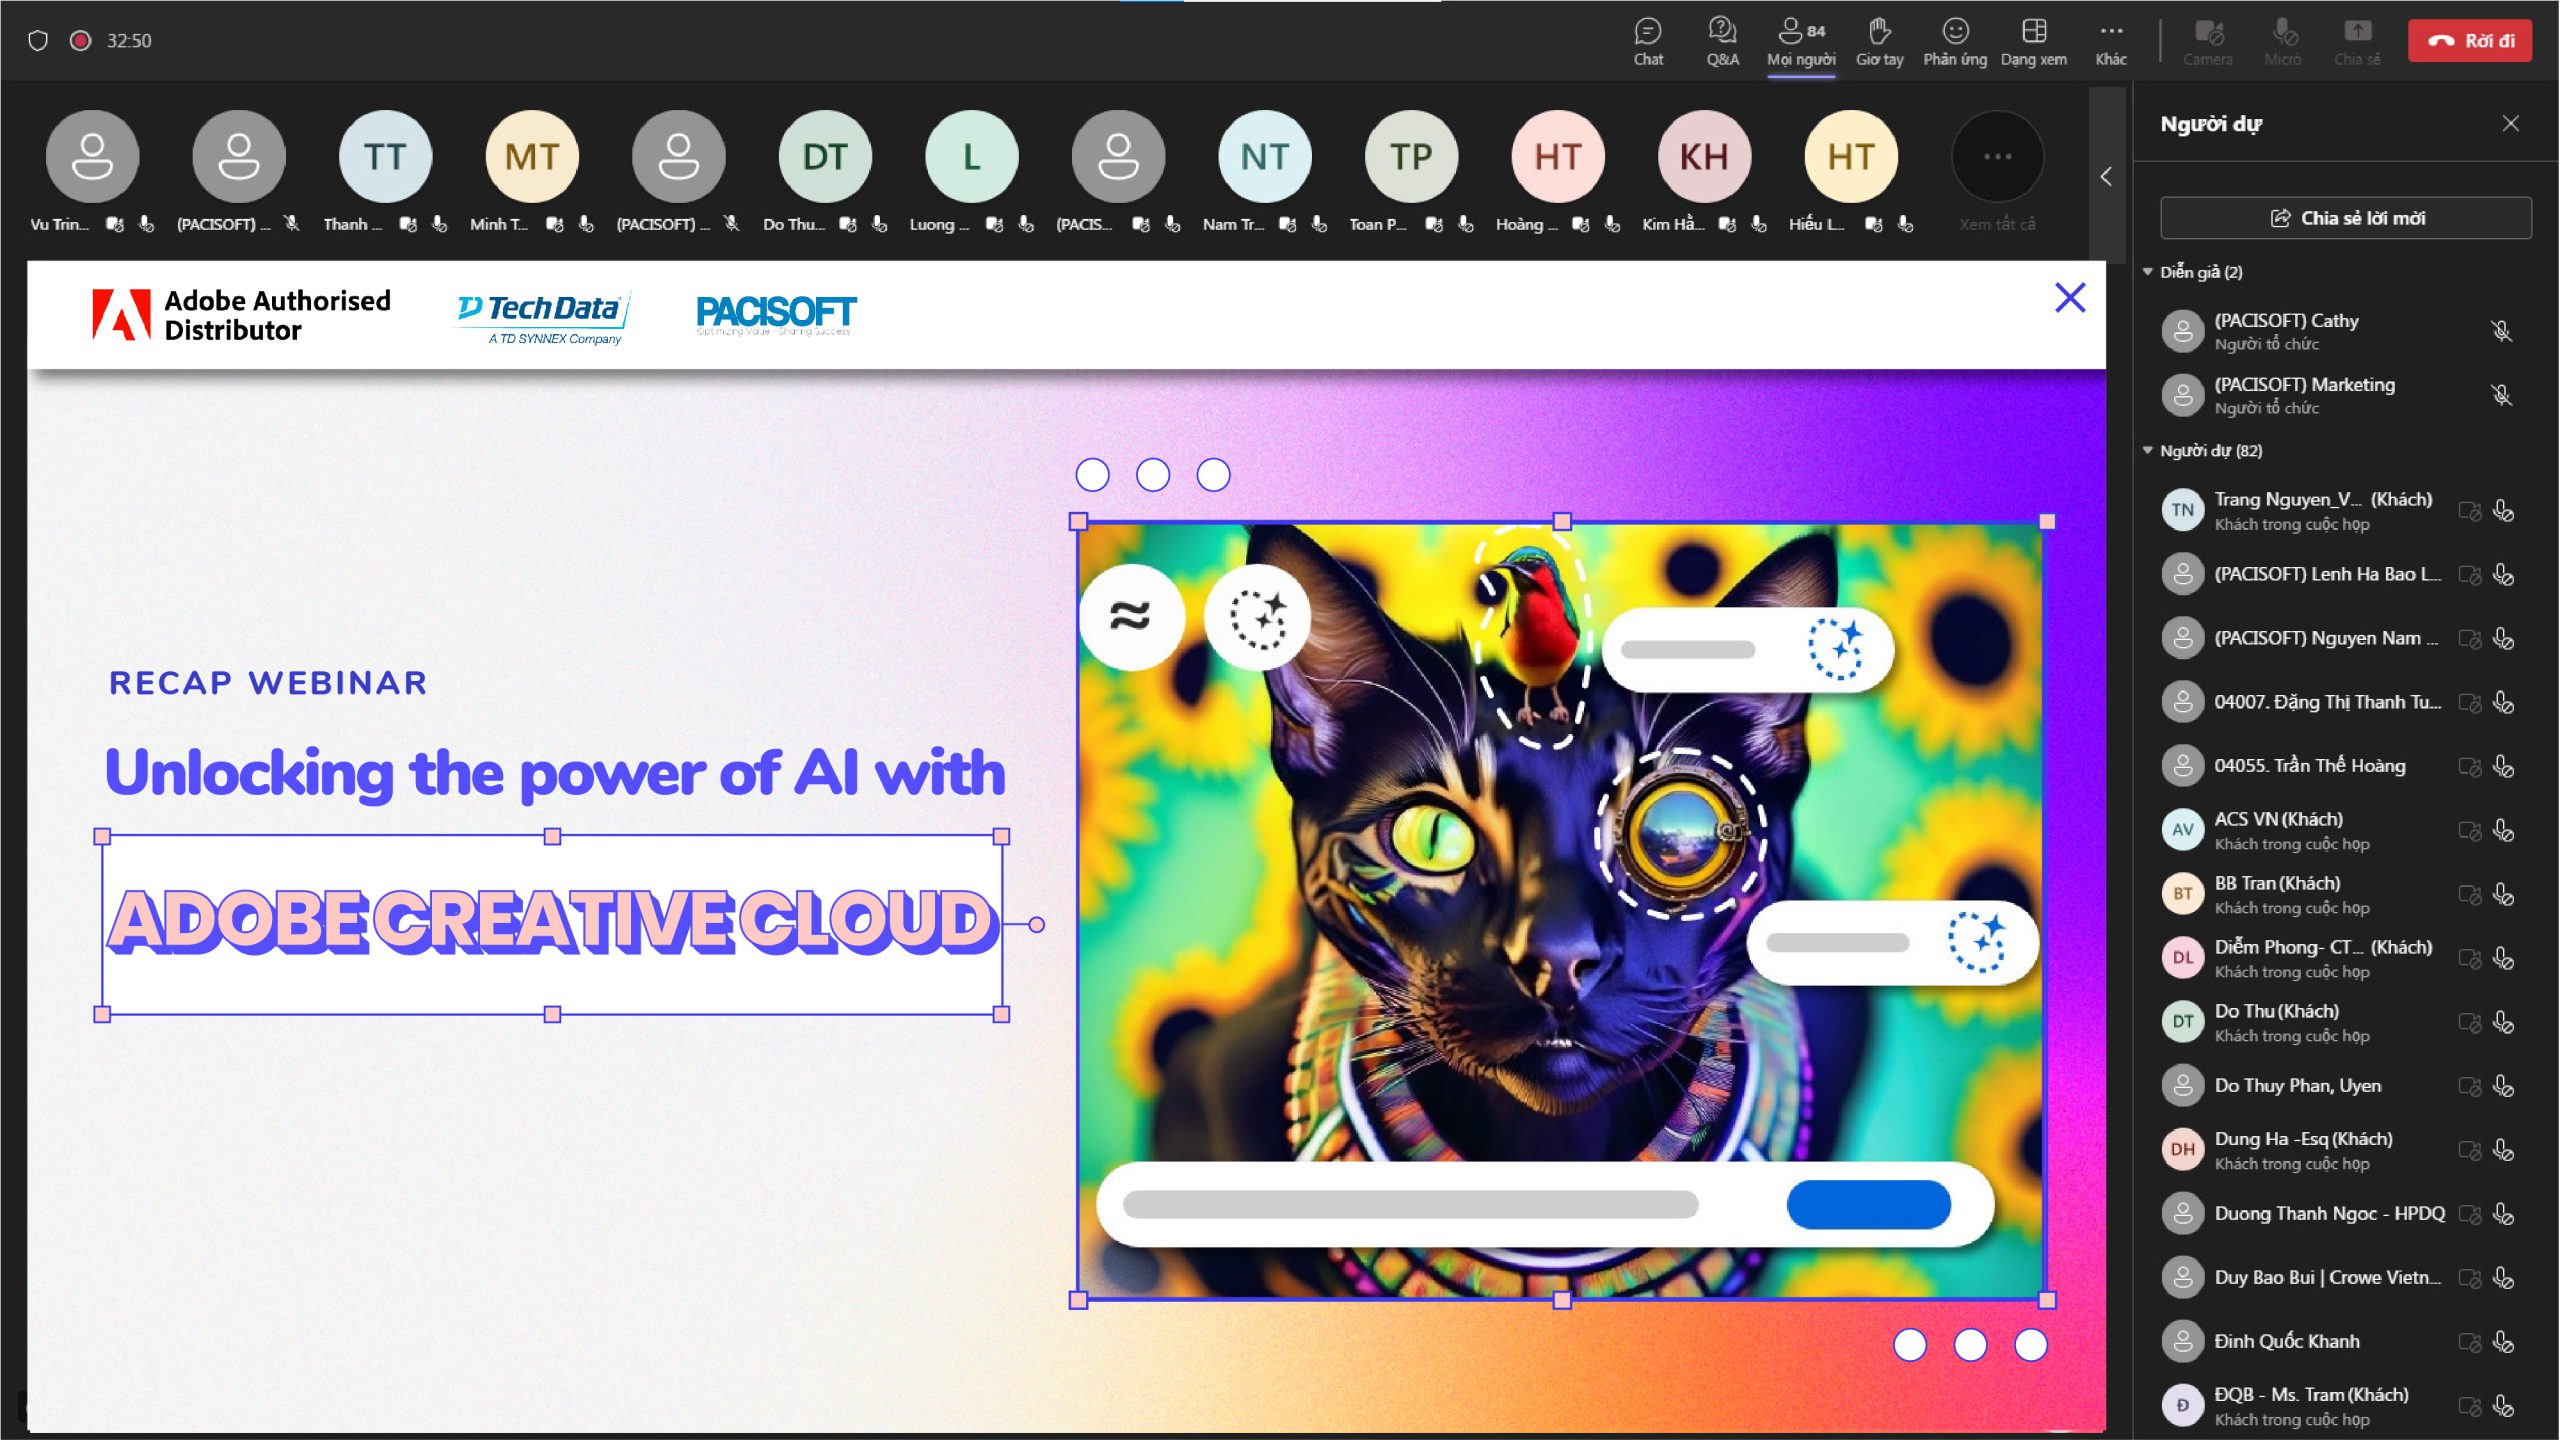Select the DT Do Thu avatar
Image resolution: width=2560 pixels, height=1440 pixels.
(x=825, y=157)
